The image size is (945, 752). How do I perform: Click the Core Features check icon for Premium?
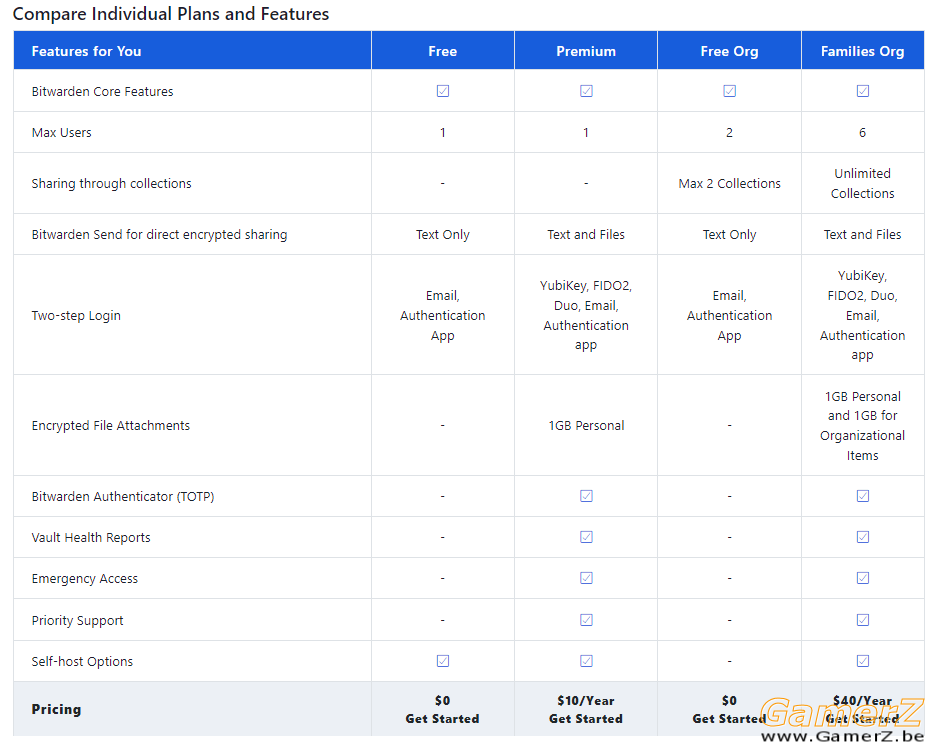point(586,91)
